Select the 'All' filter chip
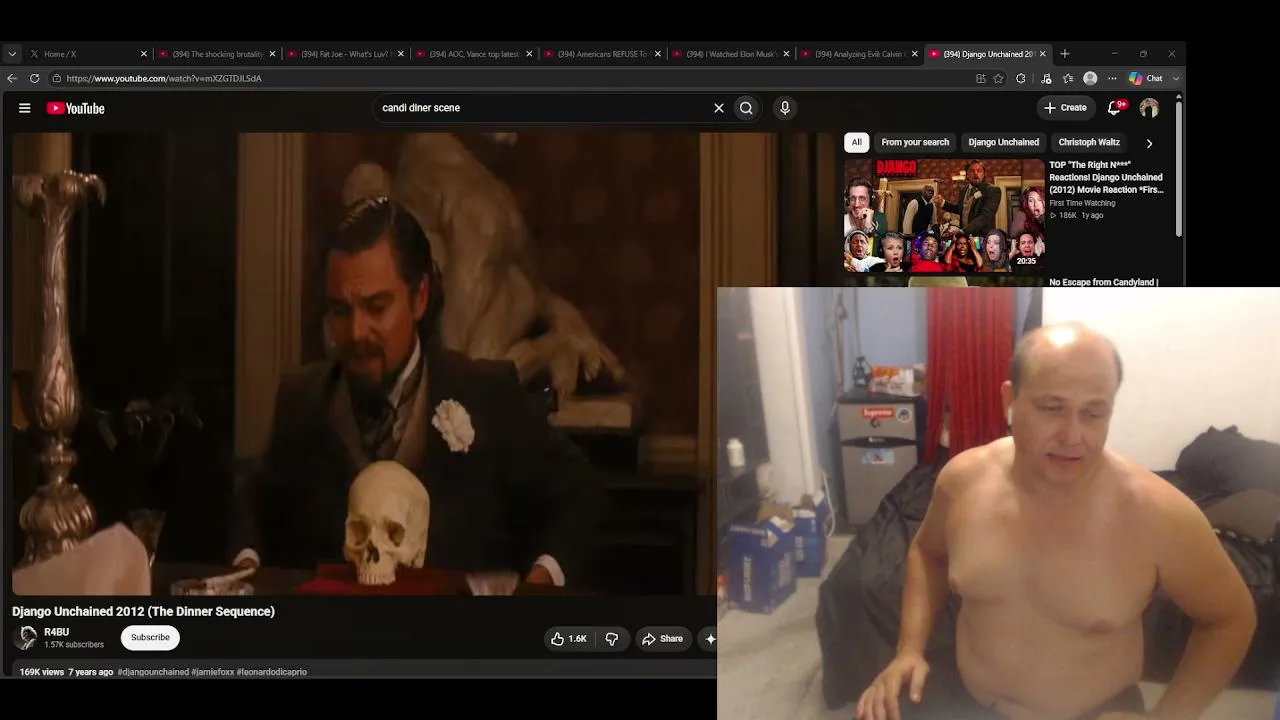The width and height of the screenshot is (1280, 720). [856, 142]
